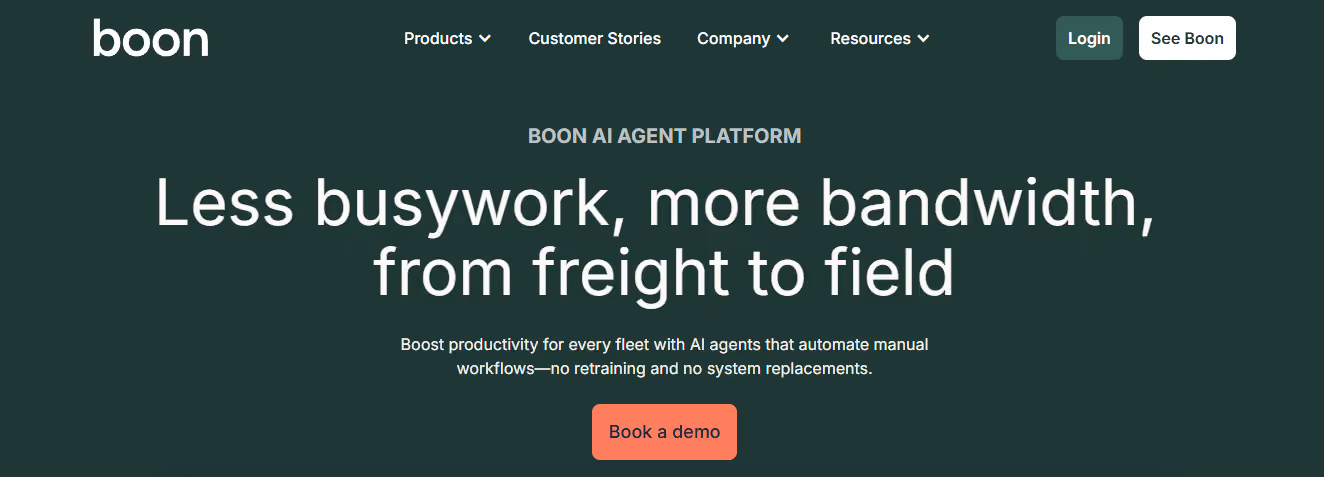Go to Customer Stories page
Image resolution: width=1324 pixels, height=477 pixels.
pyautogui.click(x=595, y=38)
